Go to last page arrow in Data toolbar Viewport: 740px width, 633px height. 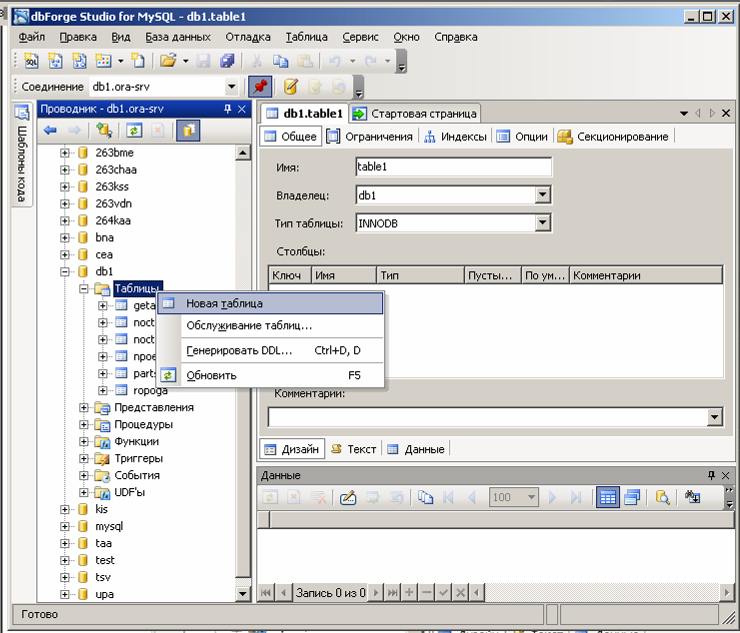click(576, 497)
